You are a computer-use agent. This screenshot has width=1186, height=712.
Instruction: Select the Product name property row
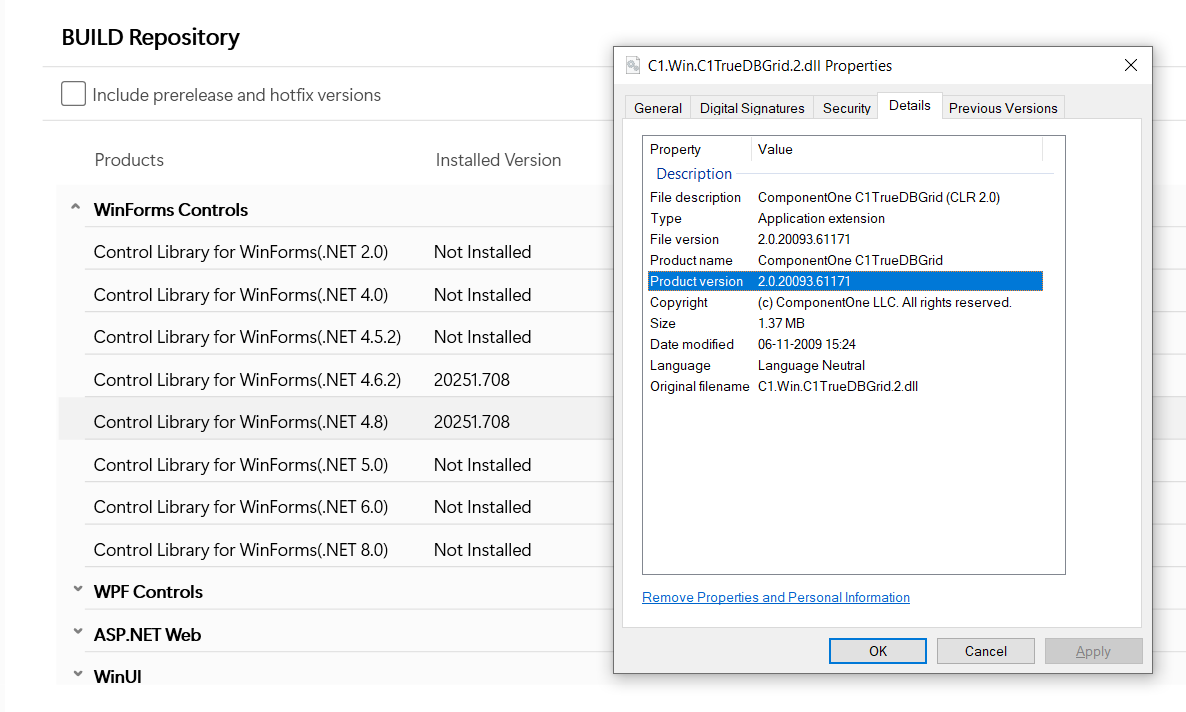click(846, 260)
